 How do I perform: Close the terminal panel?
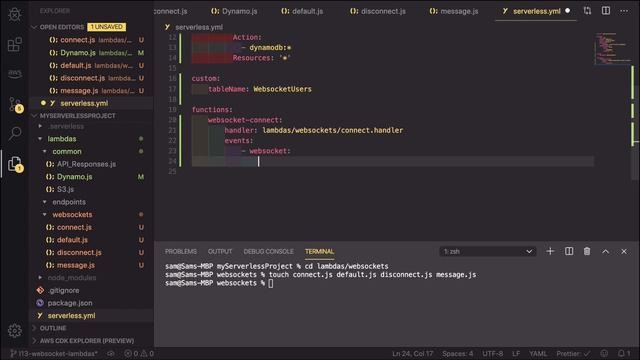(x=624, y=251)
